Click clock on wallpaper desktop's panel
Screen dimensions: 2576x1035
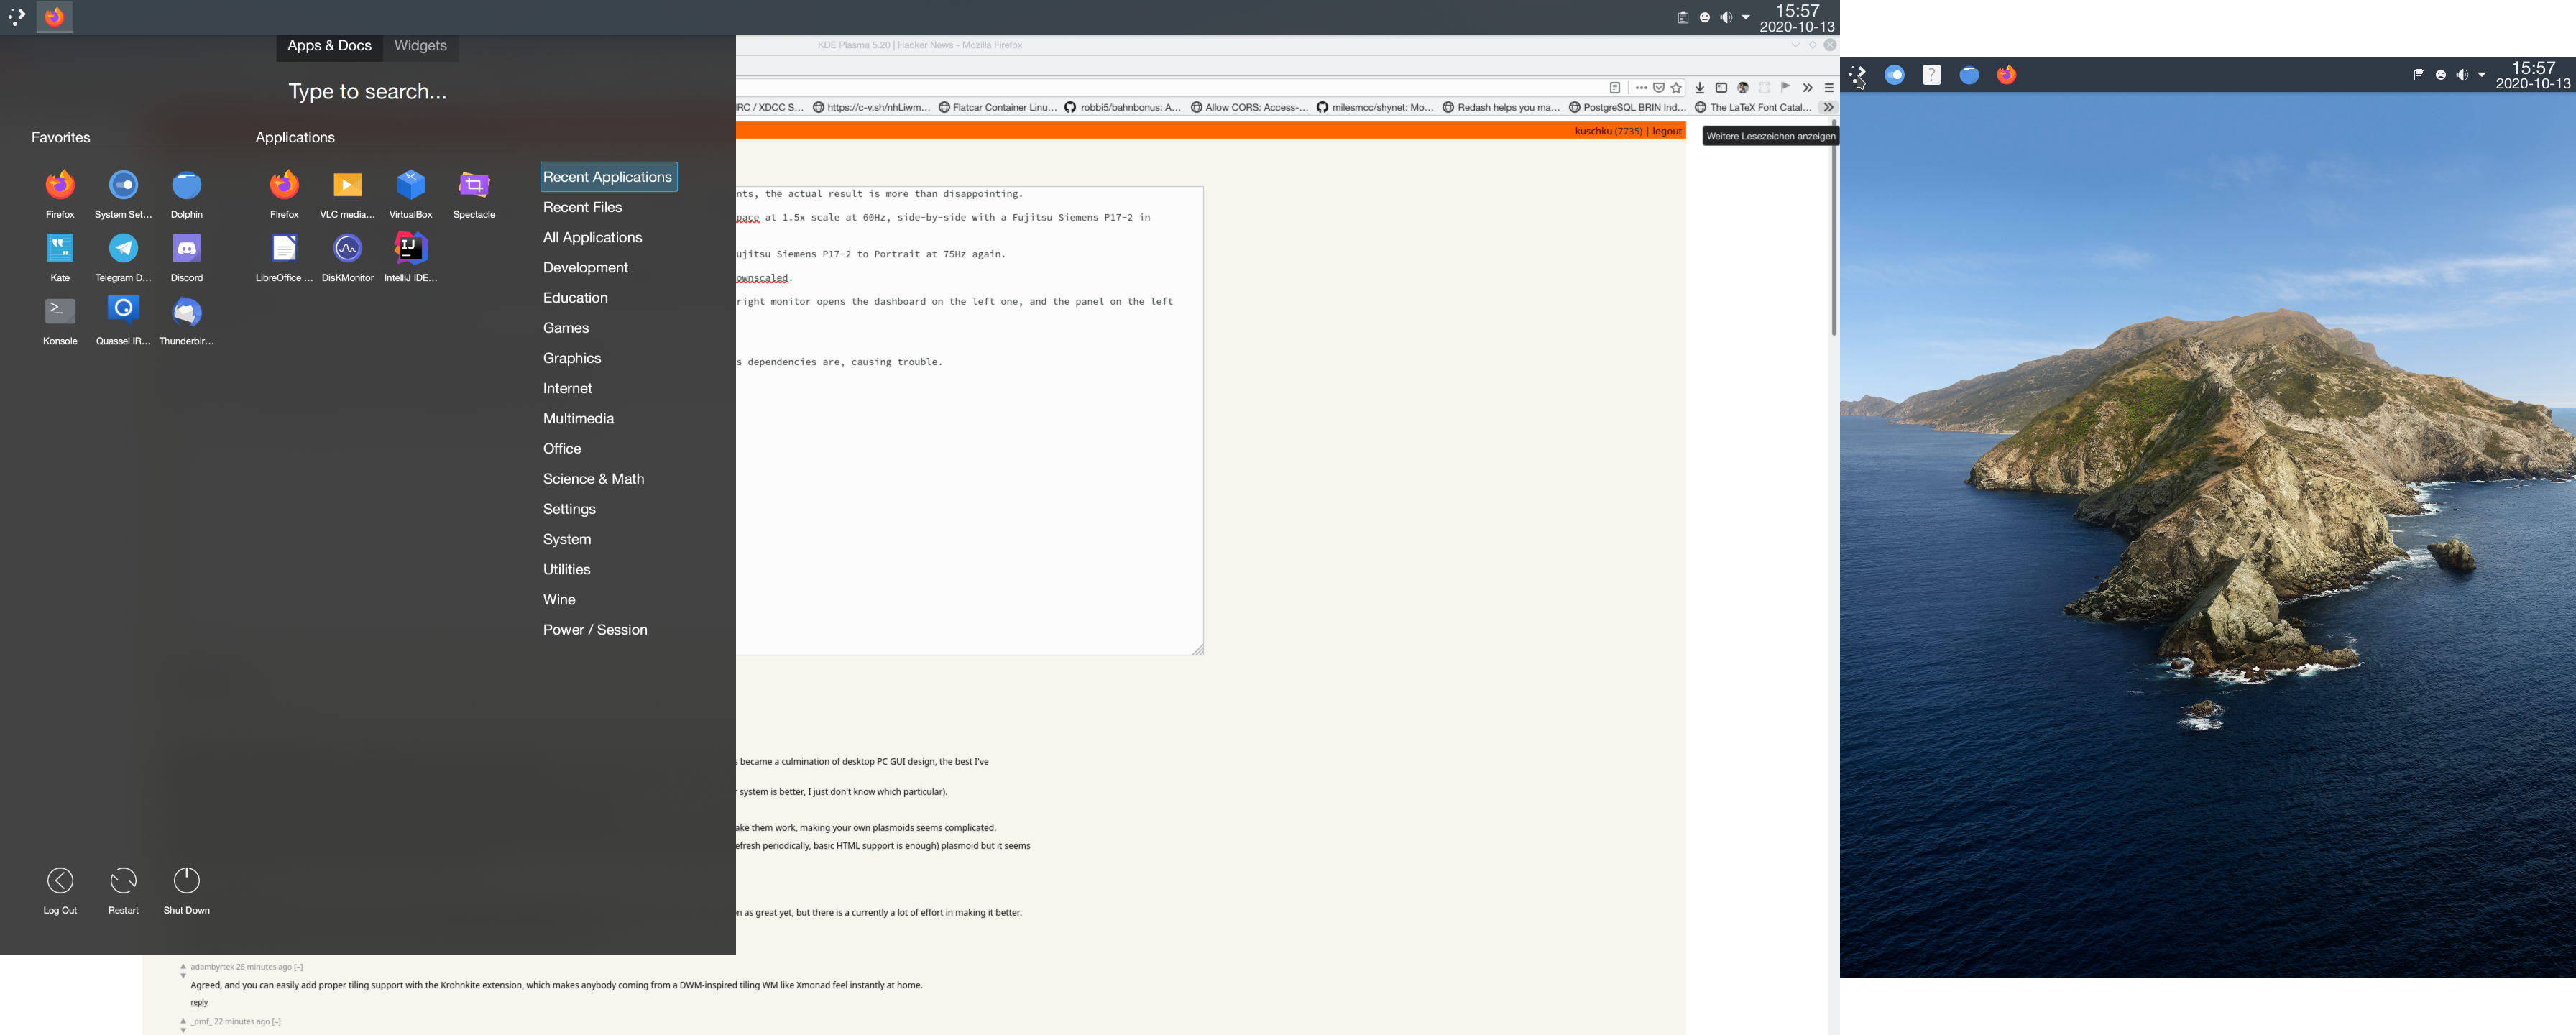tap(2533, 75)
